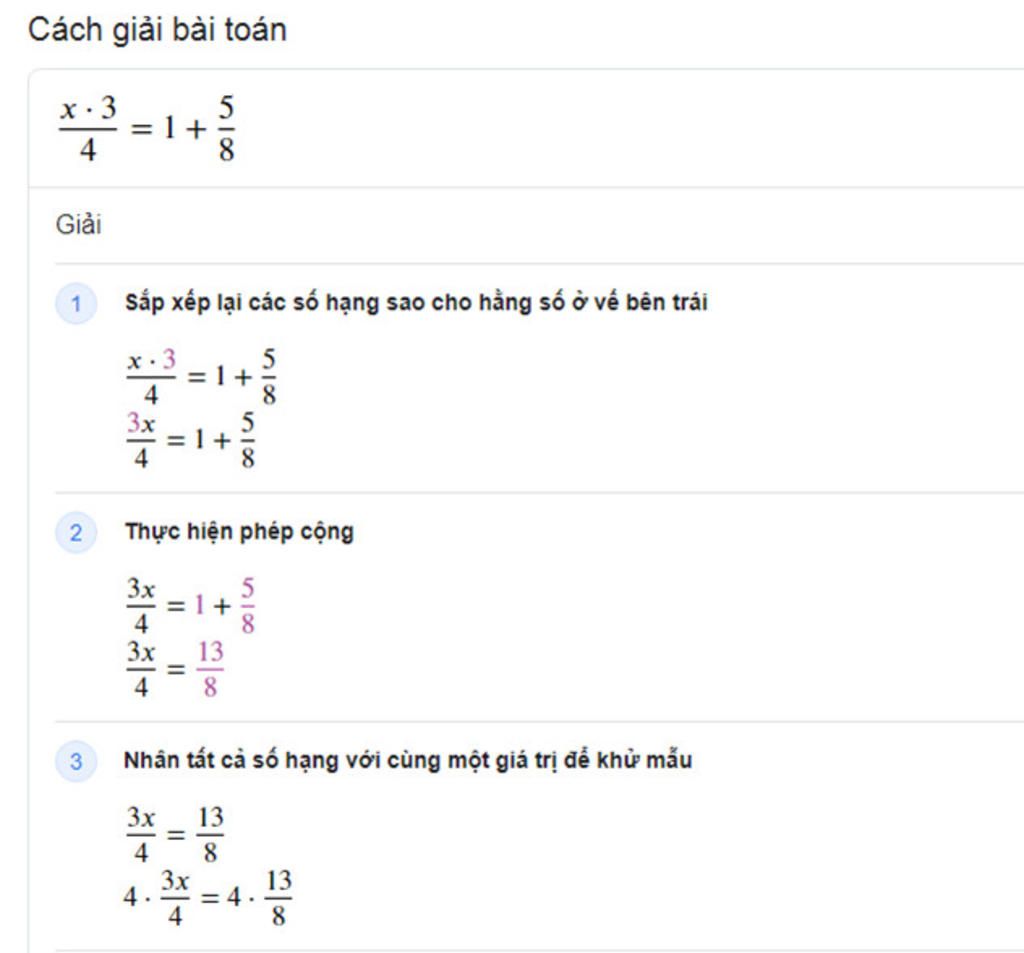Expand the 'Thực hiện phép cộng' step
Screen dimensions: 1024x953
pos(239,531)
